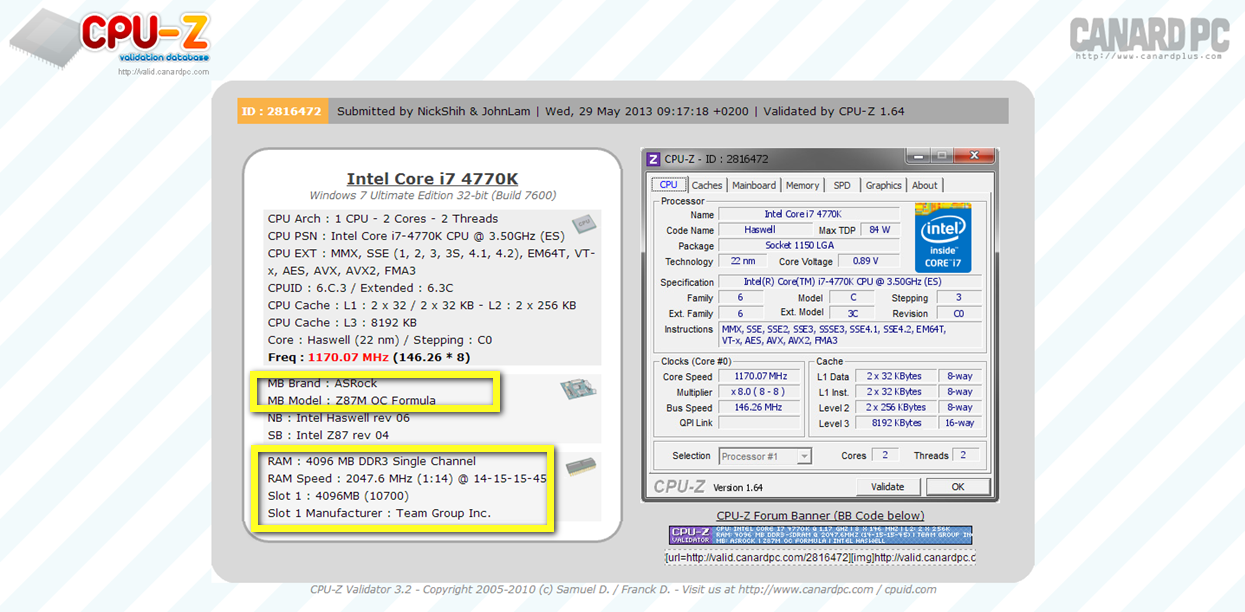This screenshot has height=612, width=1245.
Task: Open the Processor #1 selection dropdown
Action: point(764,456)
